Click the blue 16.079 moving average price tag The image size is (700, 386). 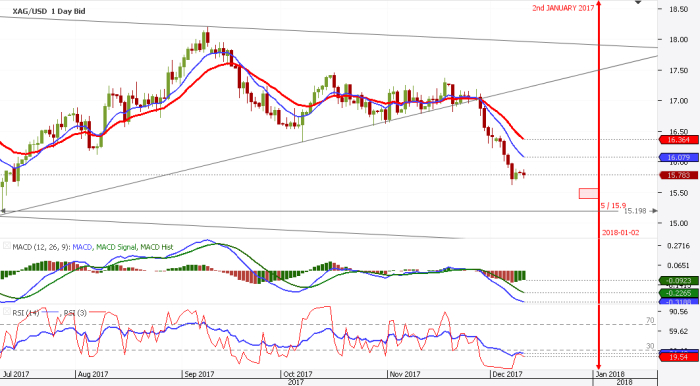[679, 158]
